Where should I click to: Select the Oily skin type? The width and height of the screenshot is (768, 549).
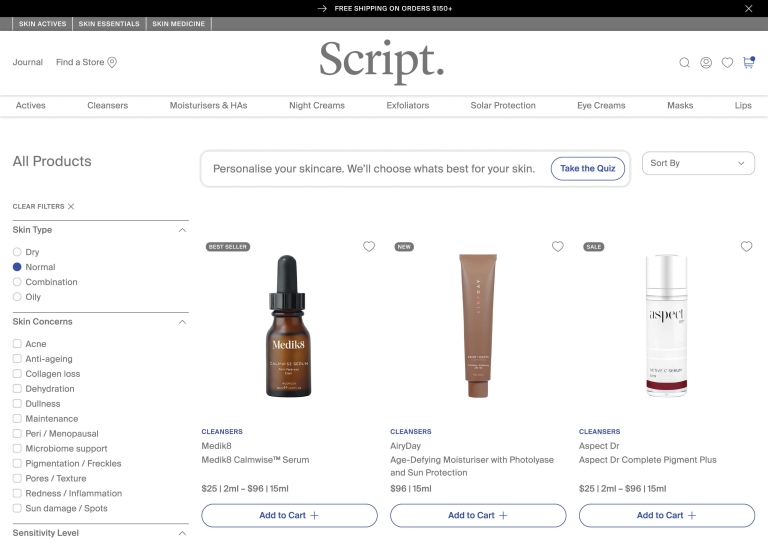coord(17,297)
